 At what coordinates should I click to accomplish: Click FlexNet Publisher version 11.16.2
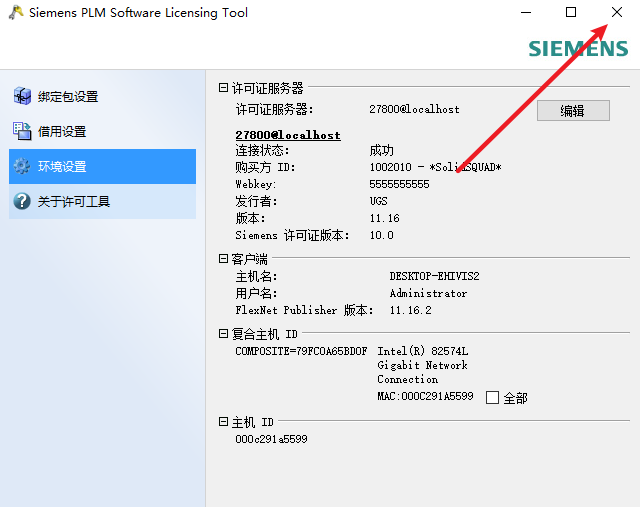(410, 310)
